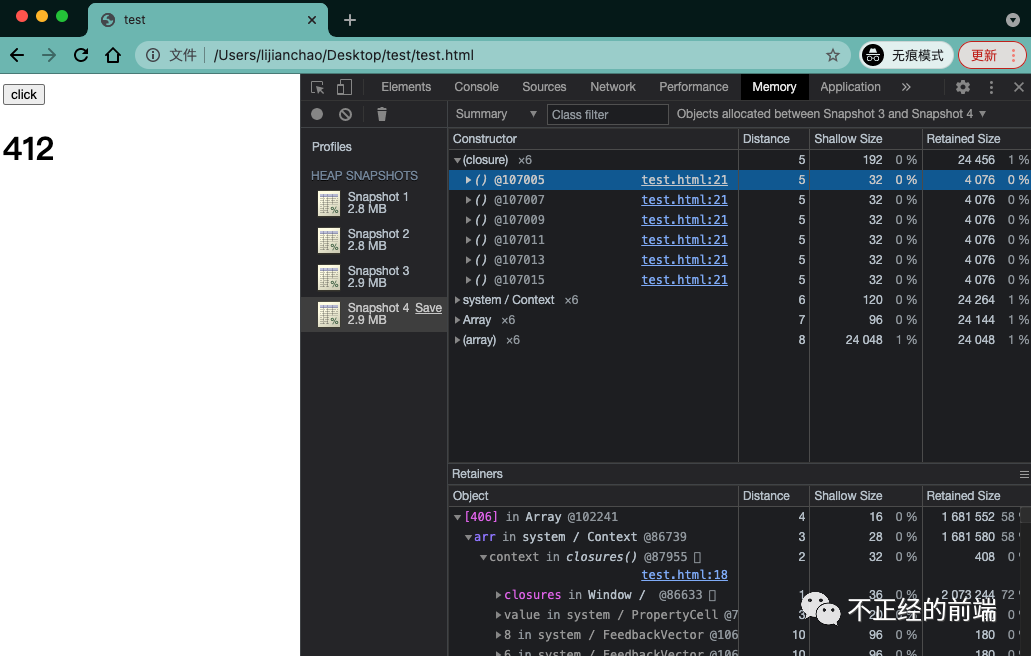Expand the system / Context group

click(x=457, y=300)
